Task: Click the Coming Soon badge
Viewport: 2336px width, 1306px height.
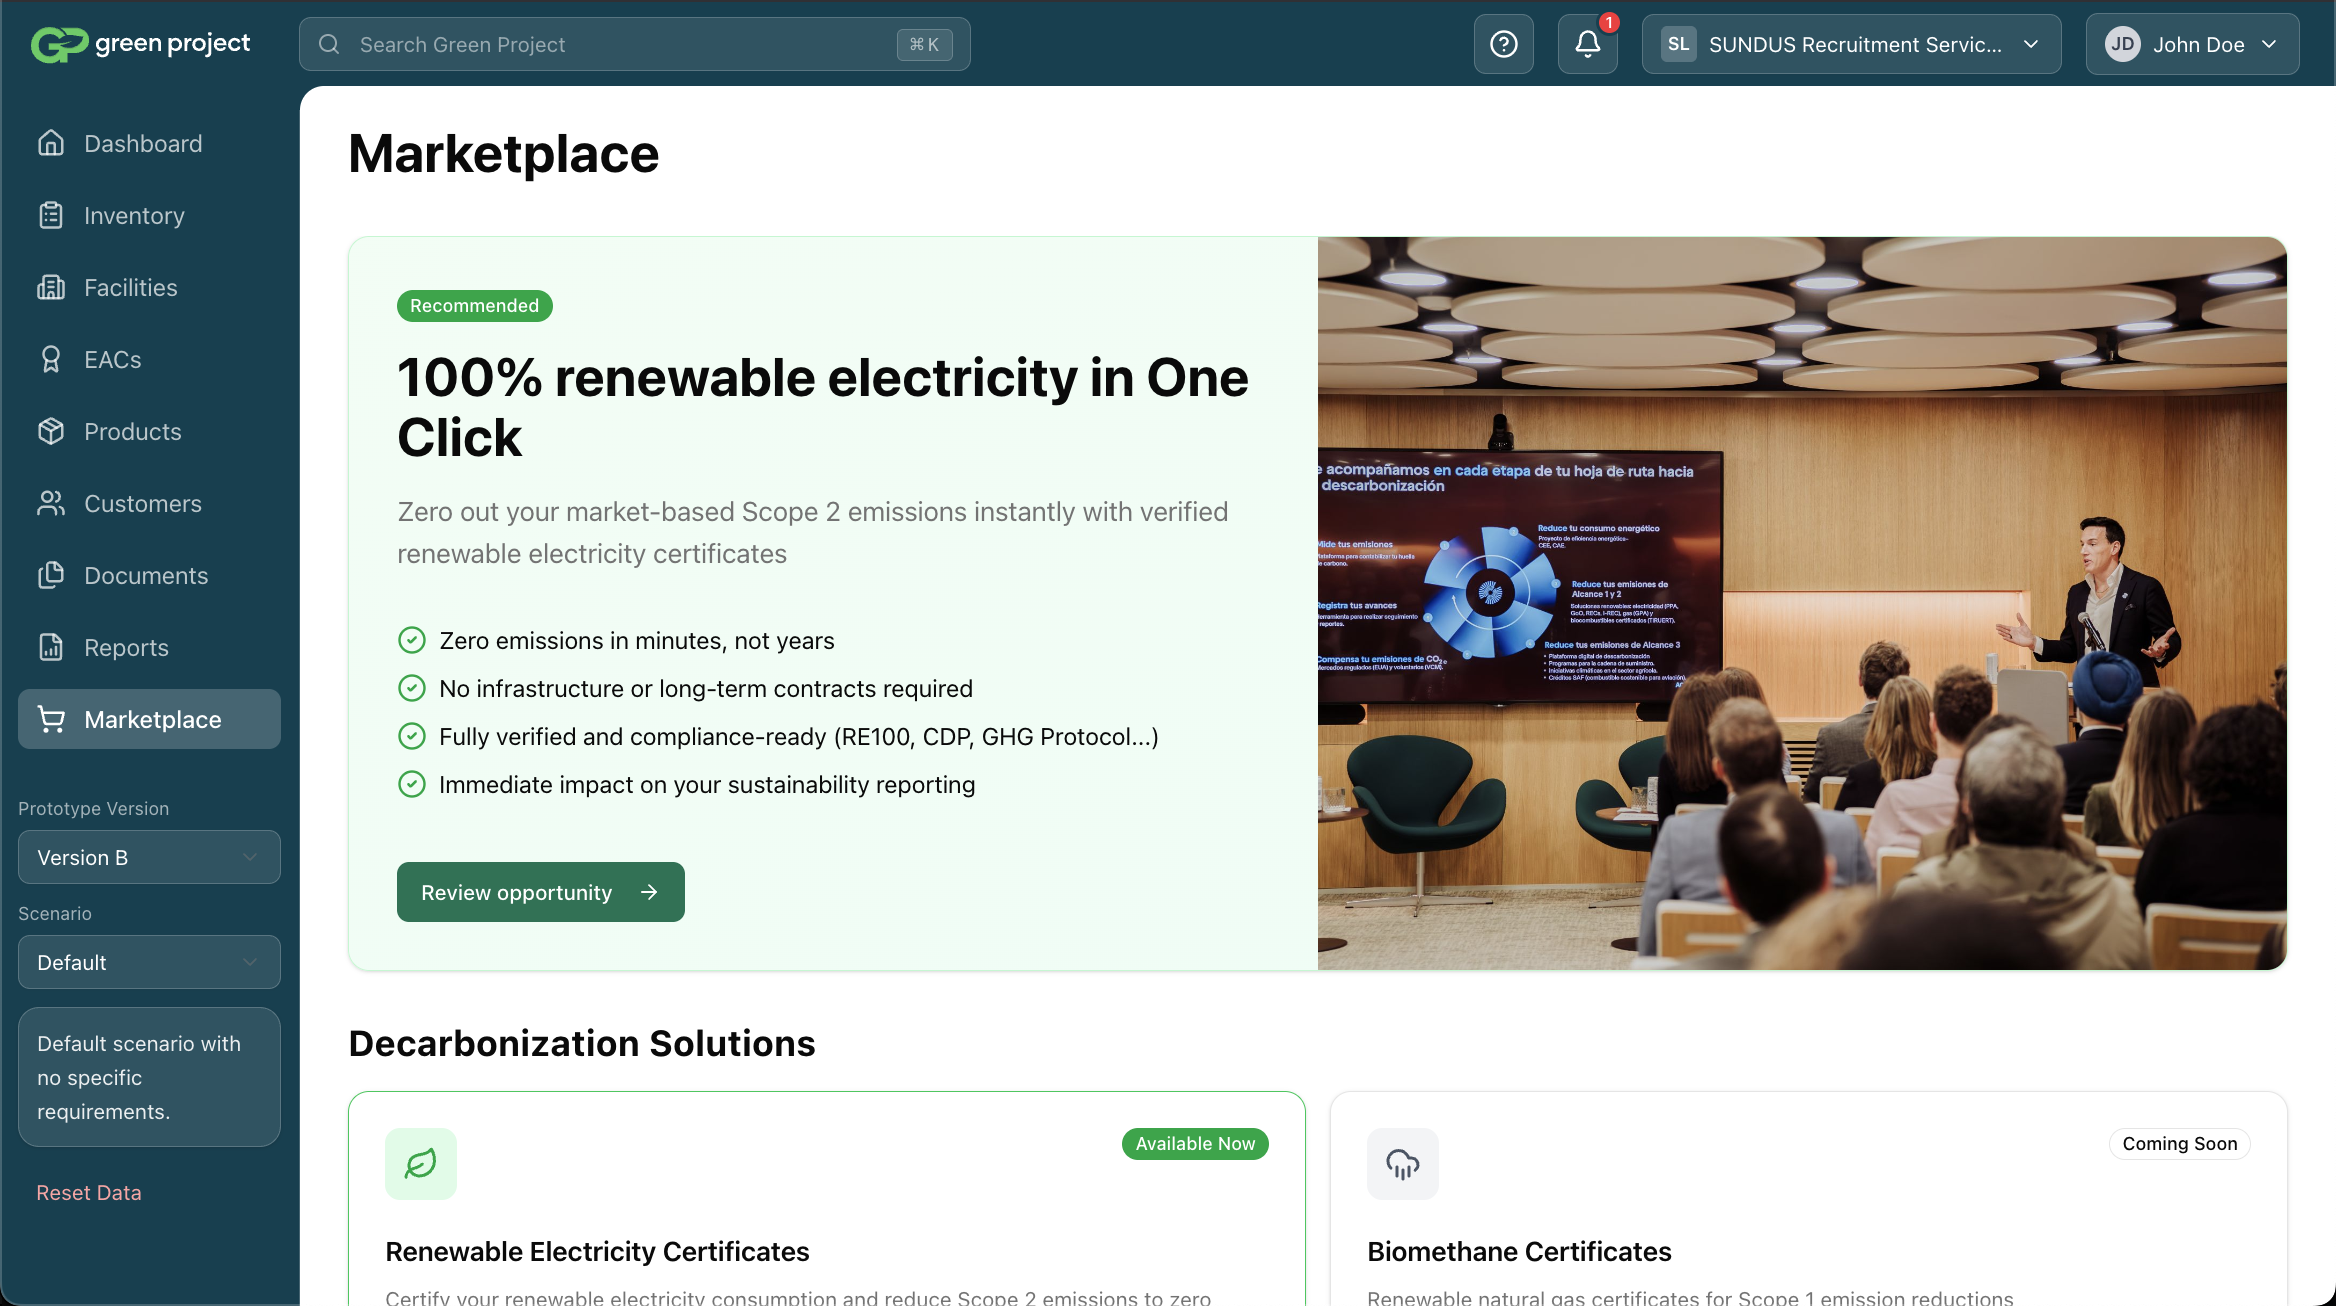Action: coord(2180,1143)
